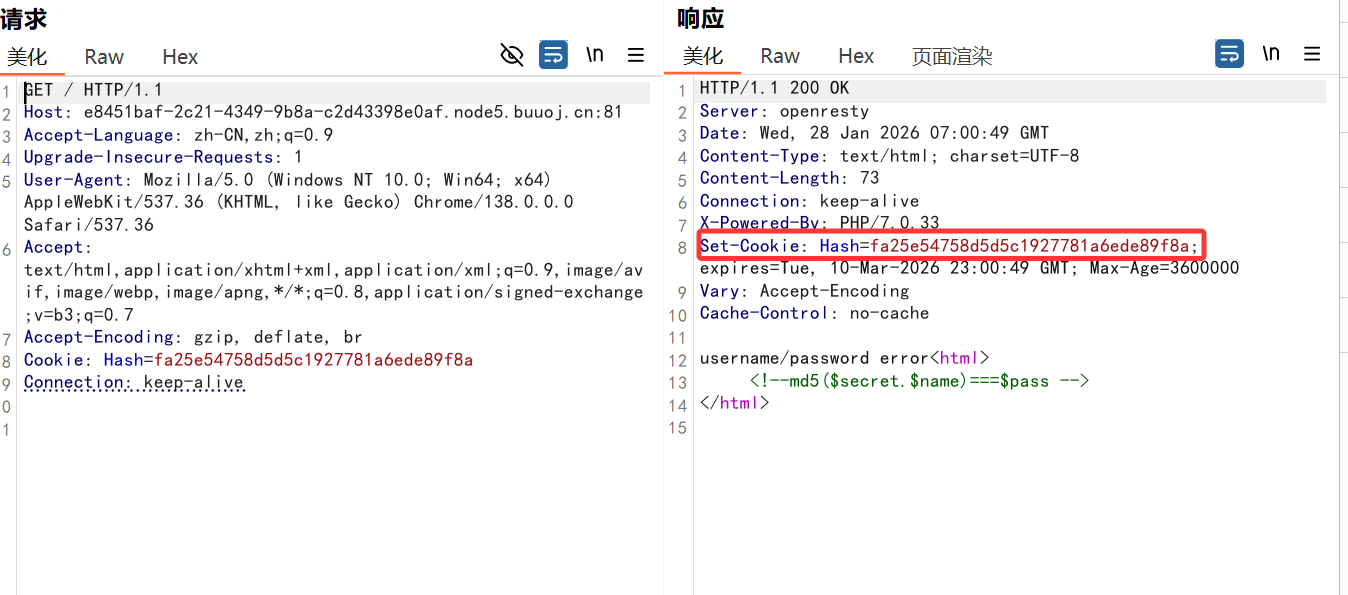Open response panel hamburger options menu
This screenshot has height=595, width=1348.
1312,54
